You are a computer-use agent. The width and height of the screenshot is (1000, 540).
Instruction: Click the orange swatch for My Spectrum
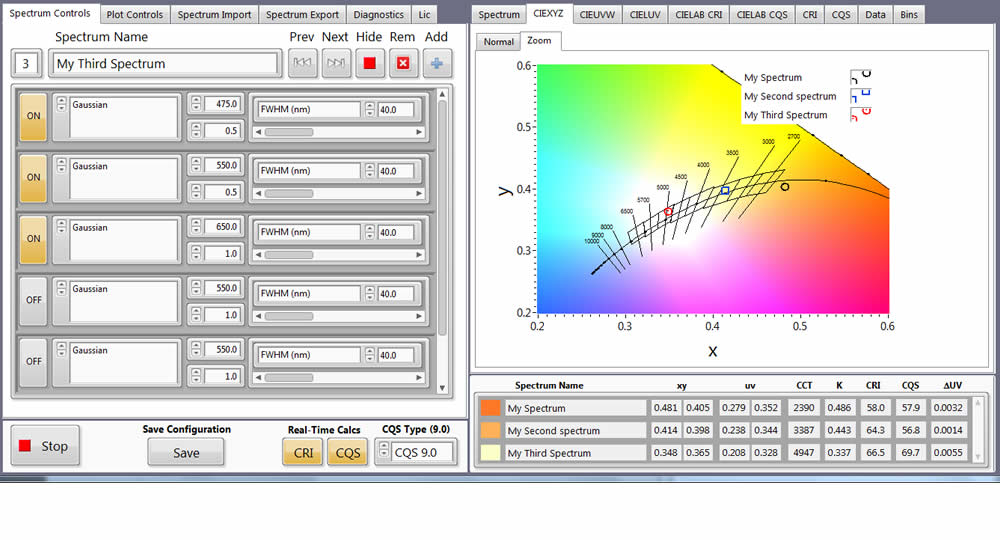point(490,408)
